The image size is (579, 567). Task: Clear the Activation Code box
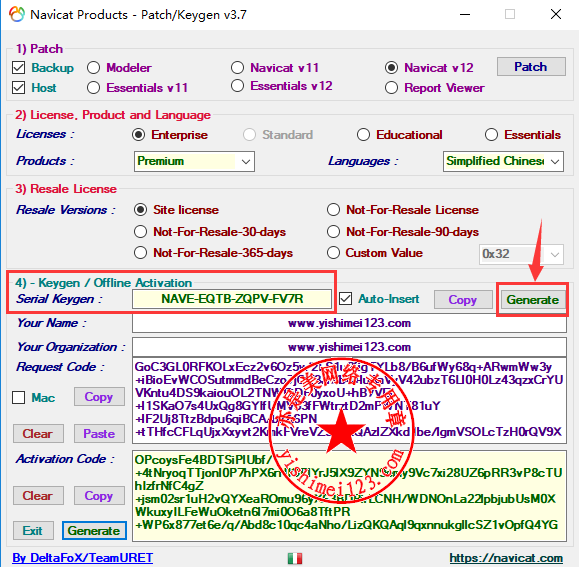pos(38,495)
